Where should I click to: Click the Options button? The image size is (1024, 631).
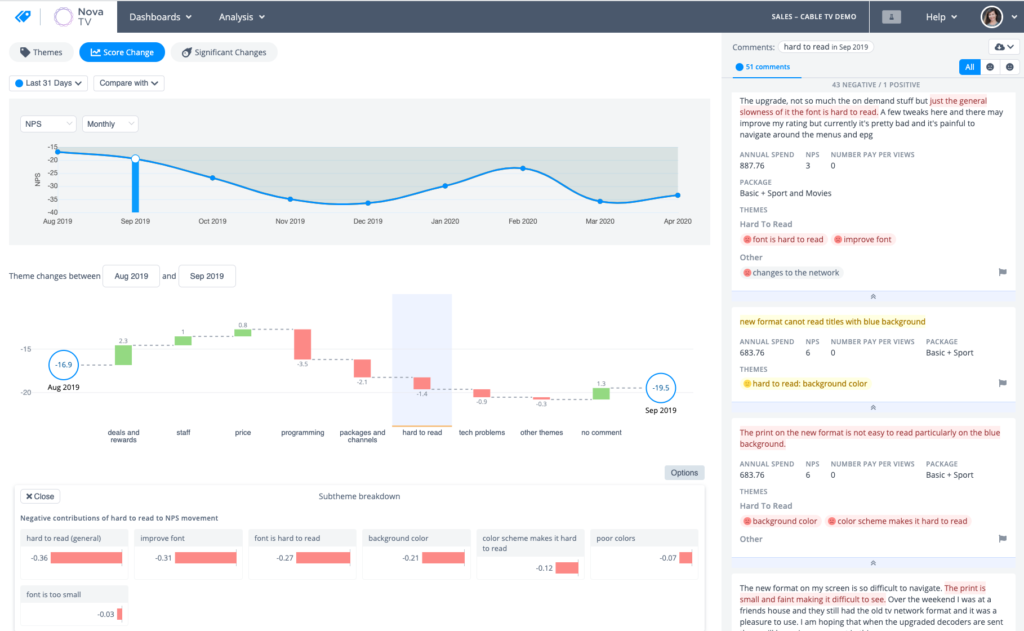(x=684, y=472)
